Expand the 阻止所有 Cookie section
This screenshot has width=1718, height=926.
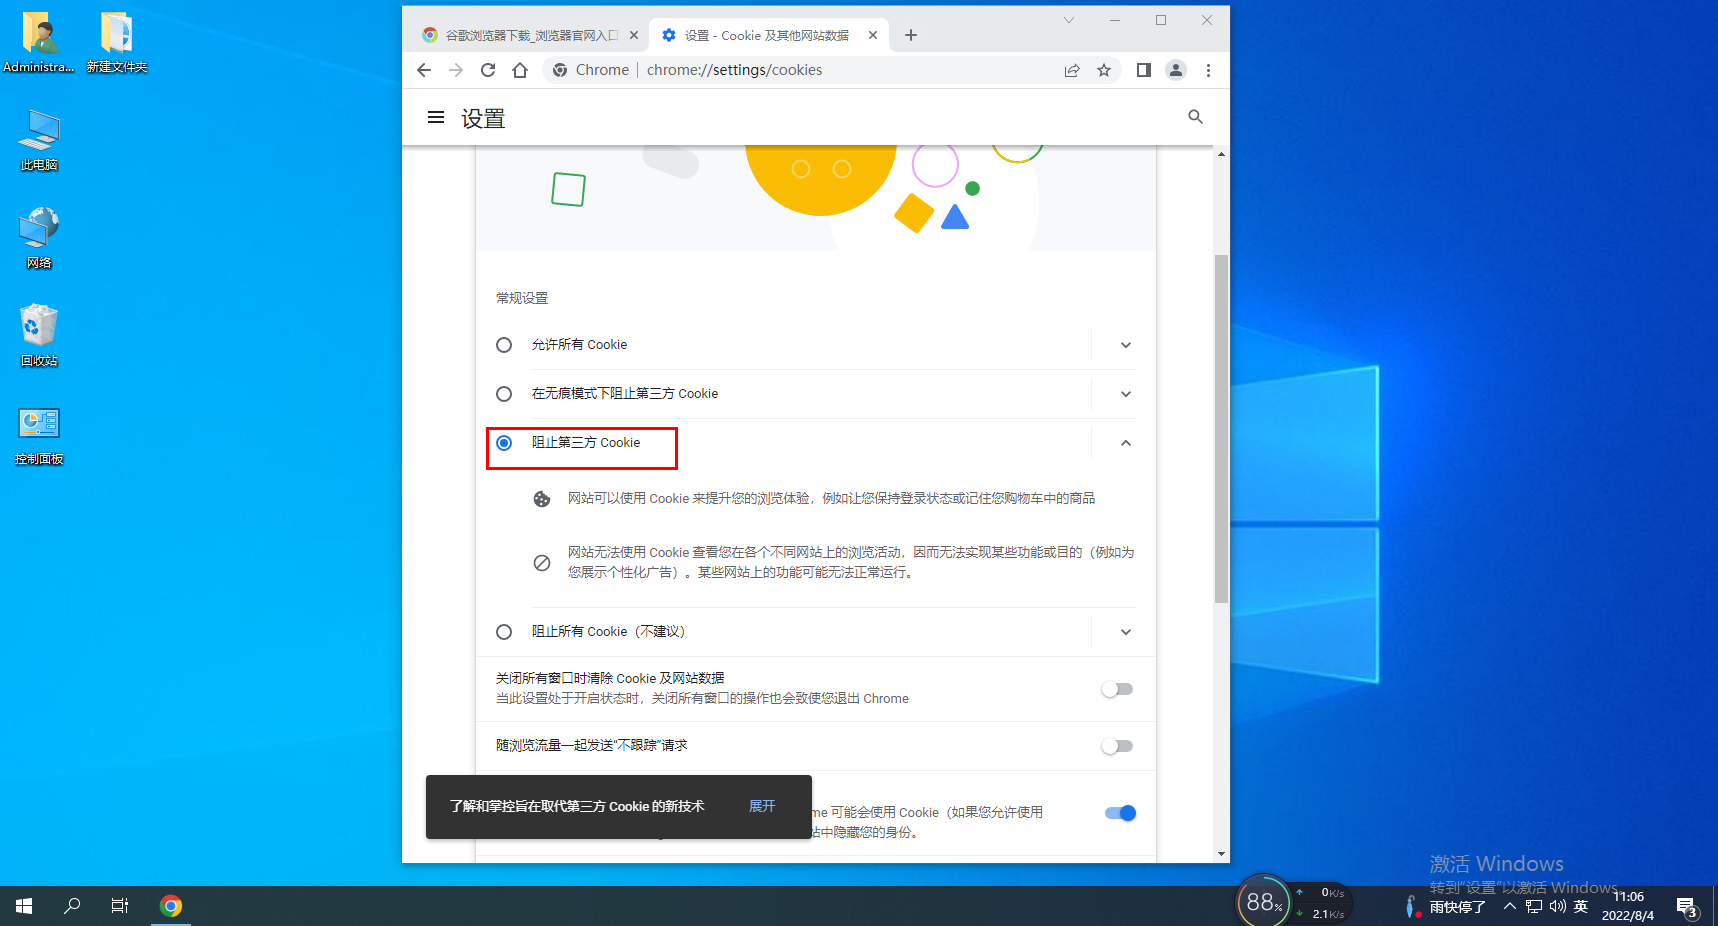1126,631
